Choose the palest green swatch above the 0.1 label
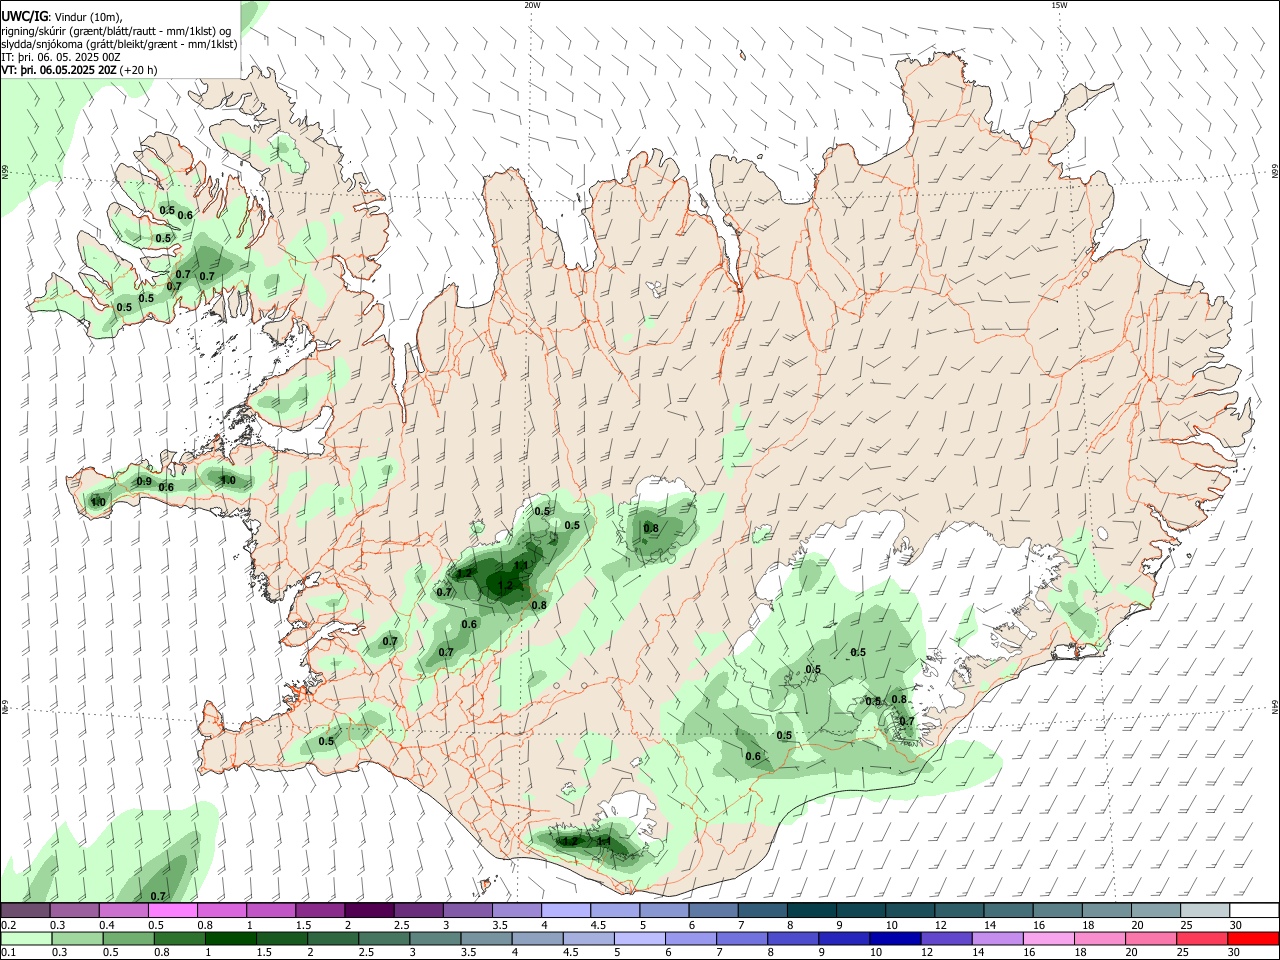This screenshot has height=960, width=1280. coord(26,939)
